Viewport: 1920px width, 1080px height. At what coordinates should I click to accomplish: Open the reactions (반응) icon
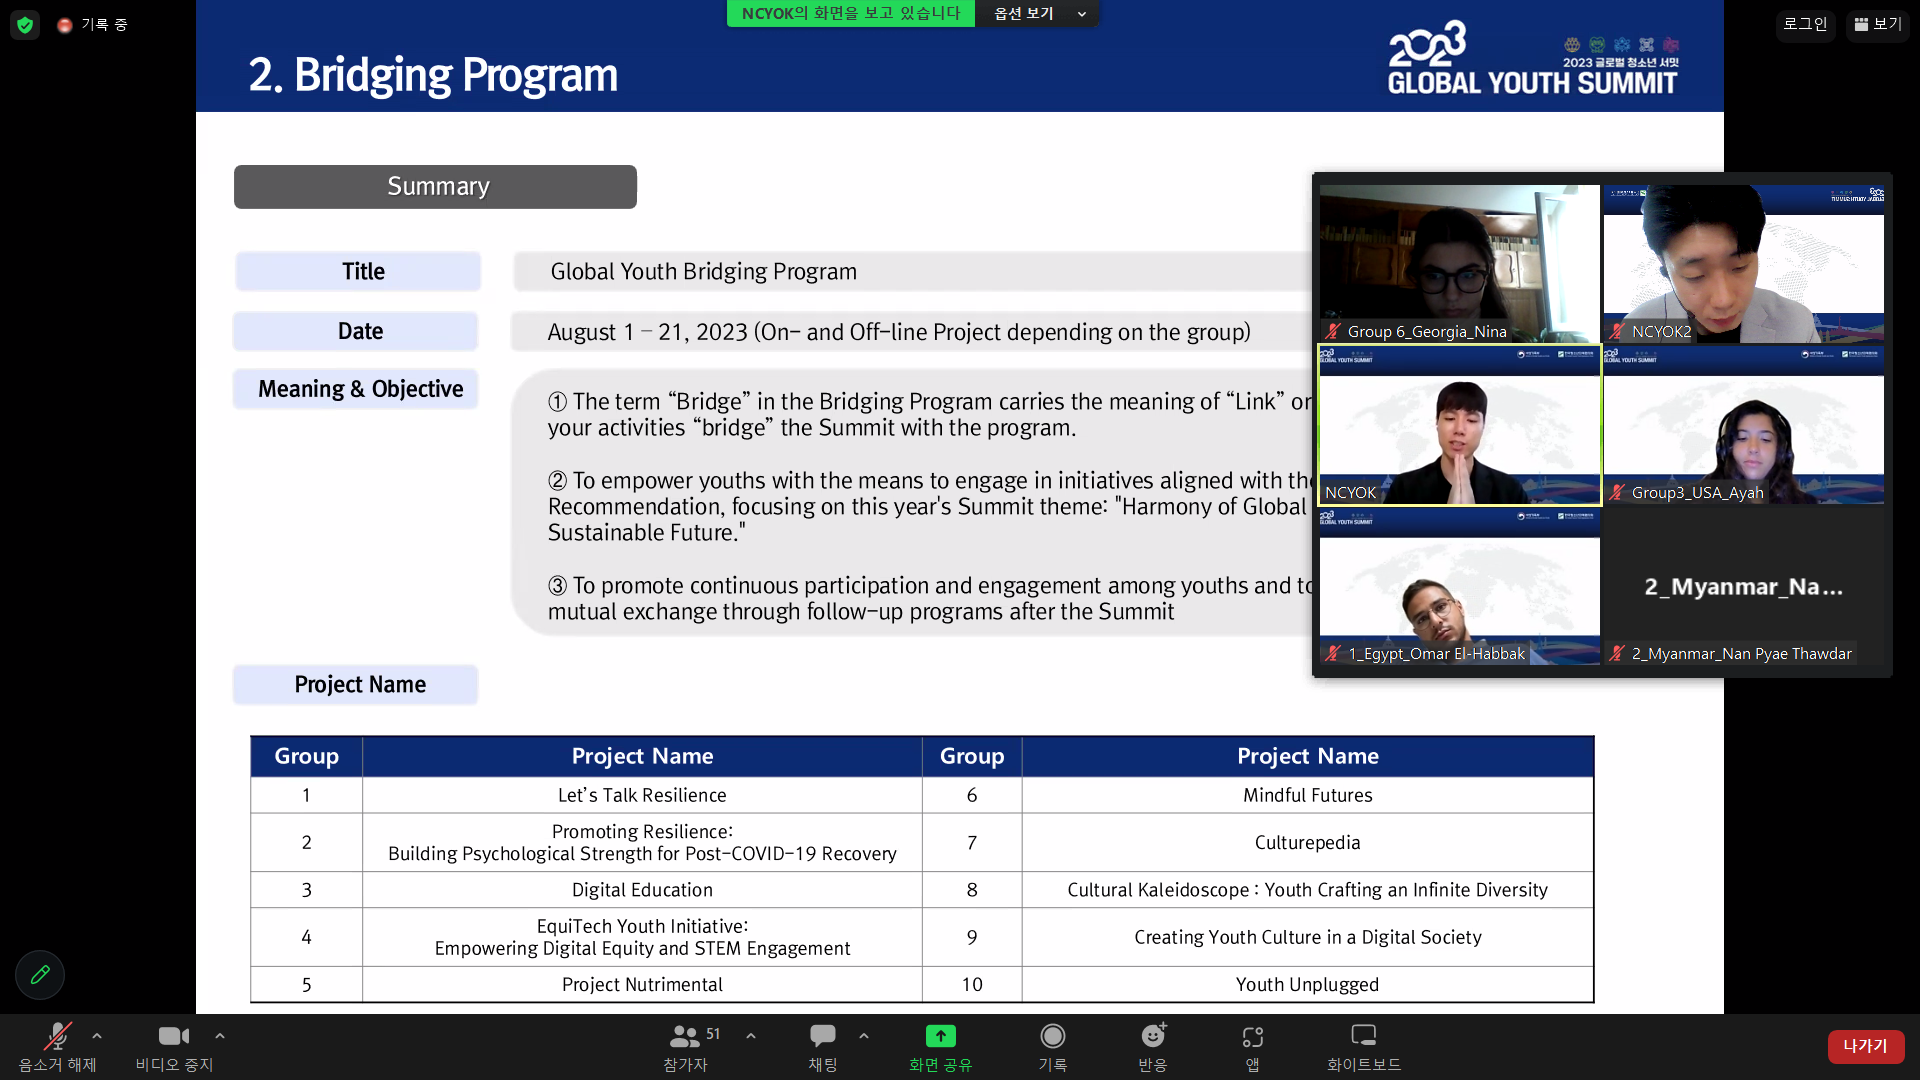[1153, 1036]
